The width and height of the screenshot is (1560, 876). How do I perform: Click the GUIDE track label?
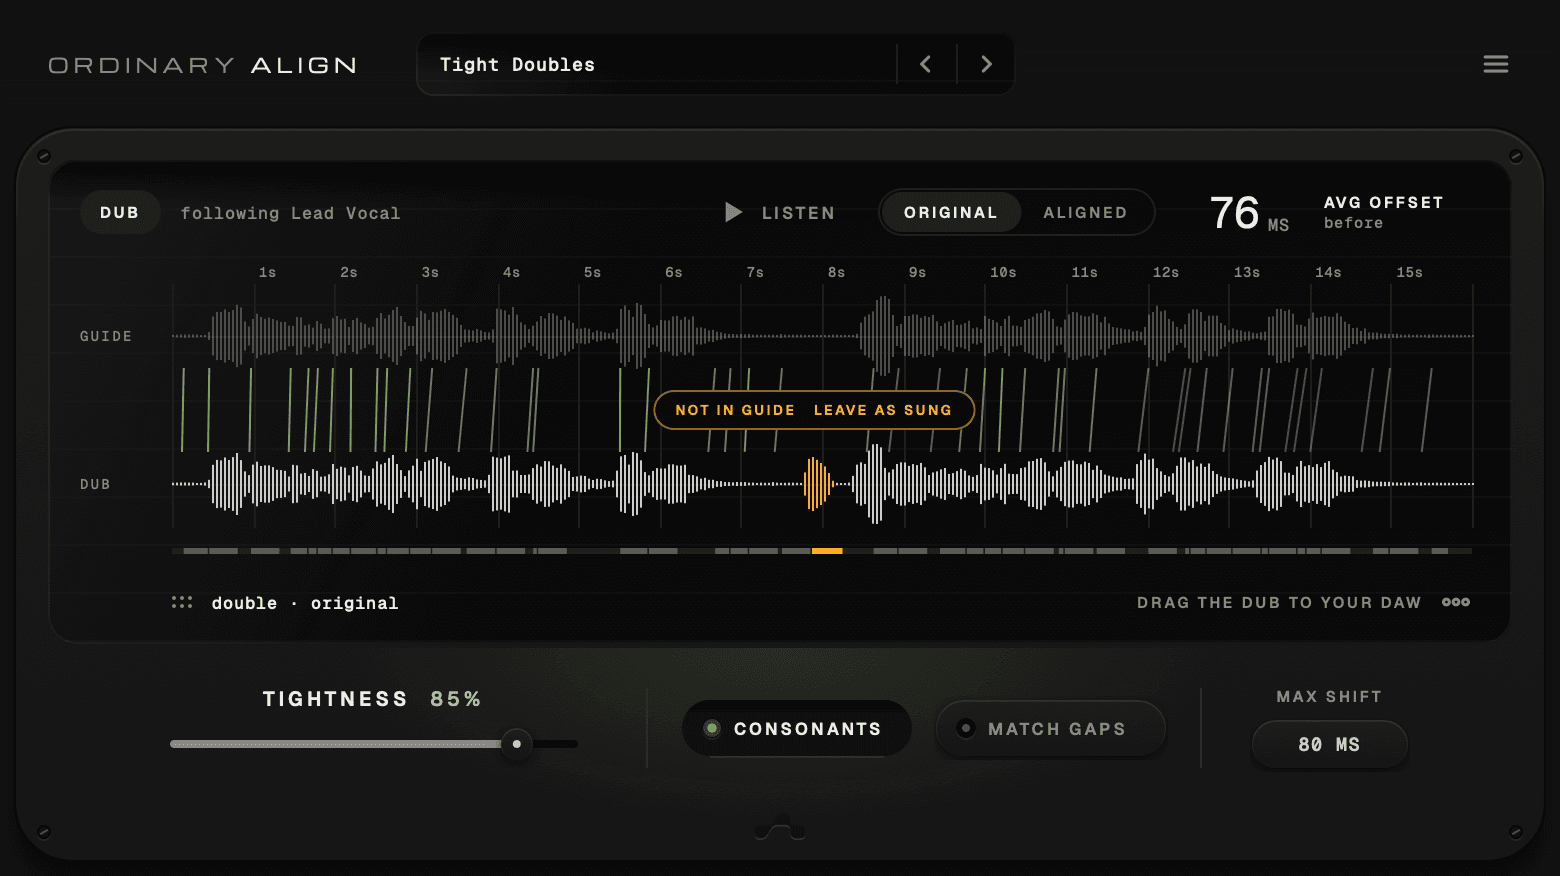click(x=106, y=336)
